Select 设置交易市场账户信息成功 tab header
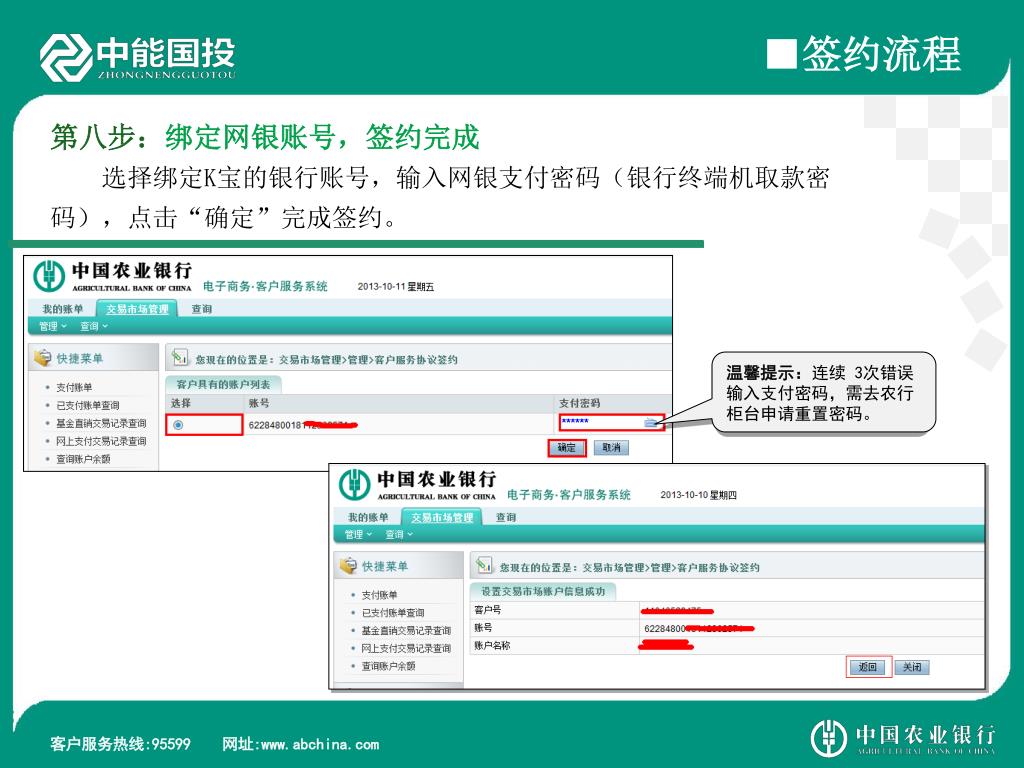Viewport: 1024px width, 768px height. pos(543,592)
